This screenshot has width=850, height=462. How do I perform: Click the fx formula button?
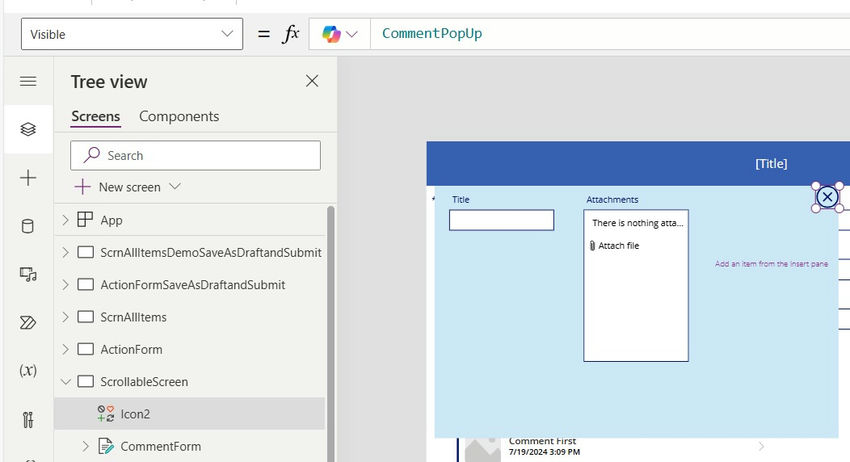291,34
